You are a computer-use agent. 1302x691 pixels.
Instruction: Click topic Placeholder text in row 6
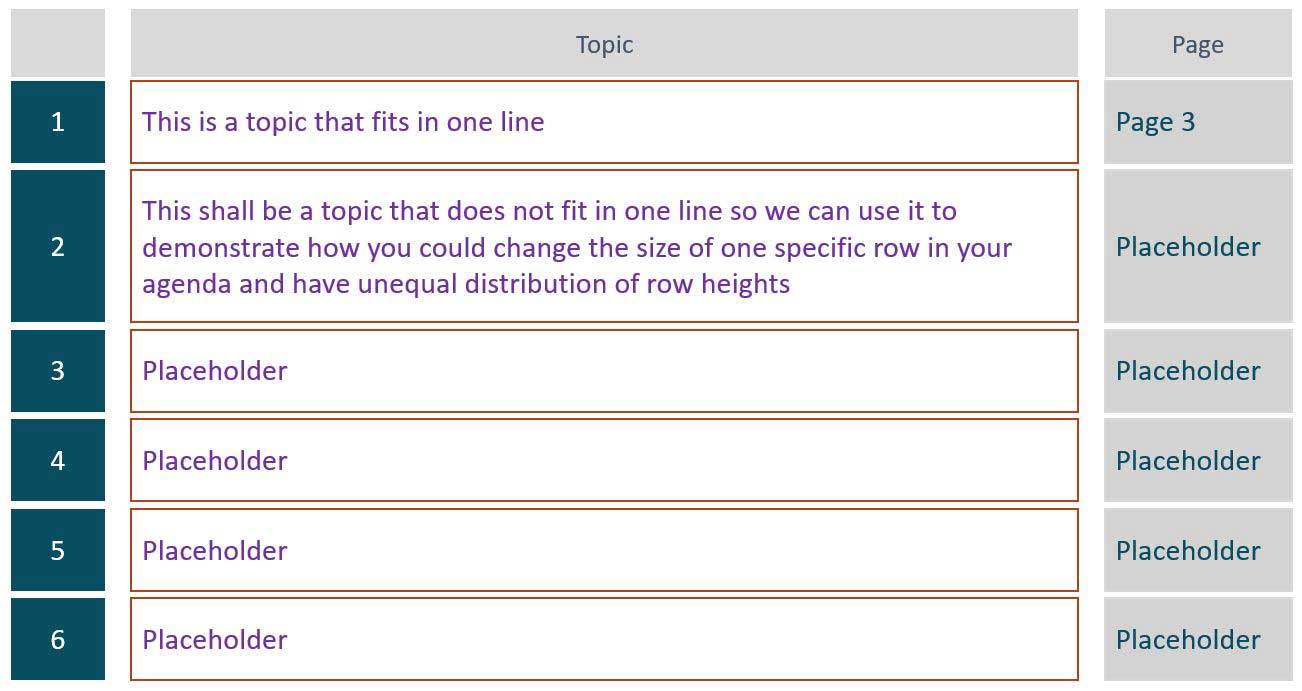215,639
